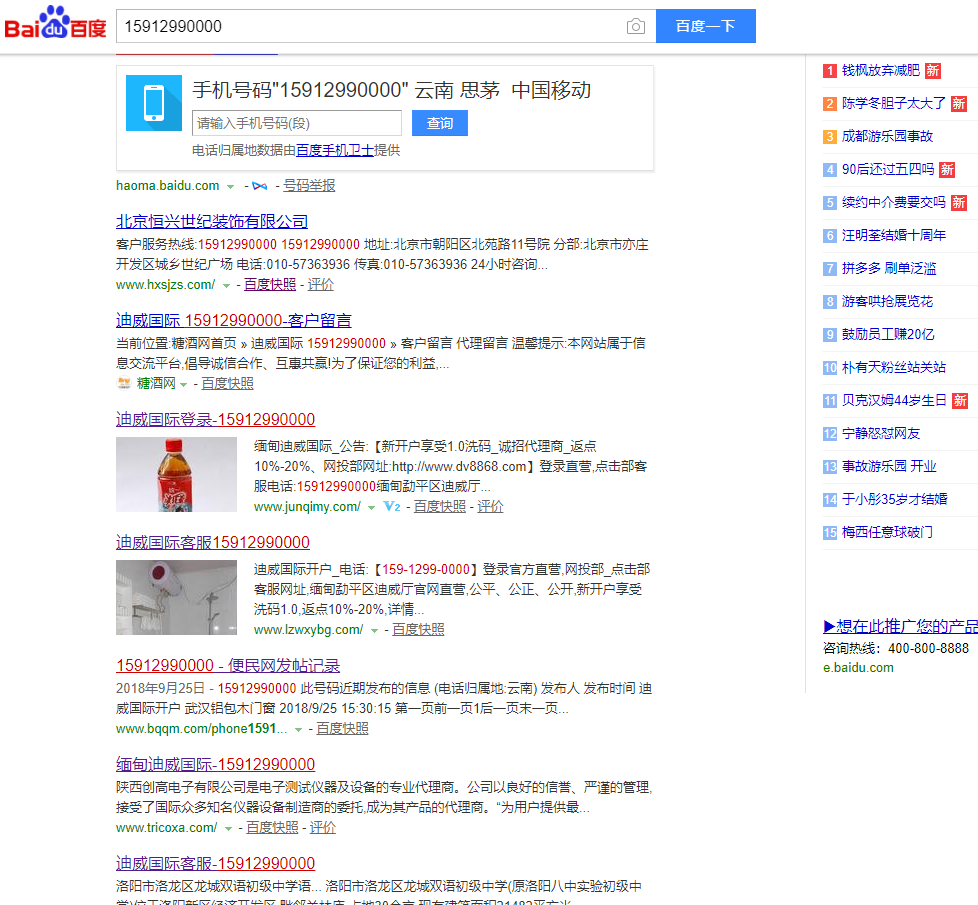Click the e.baidu.com link

coord(858,668)
